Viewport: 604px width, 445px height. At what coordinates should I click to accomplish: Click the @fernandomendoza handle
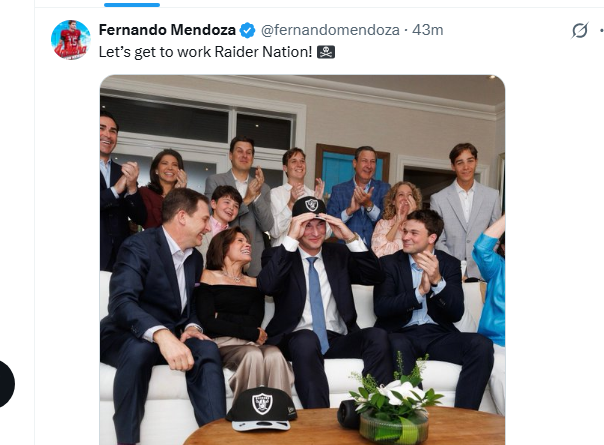[332, 31]
